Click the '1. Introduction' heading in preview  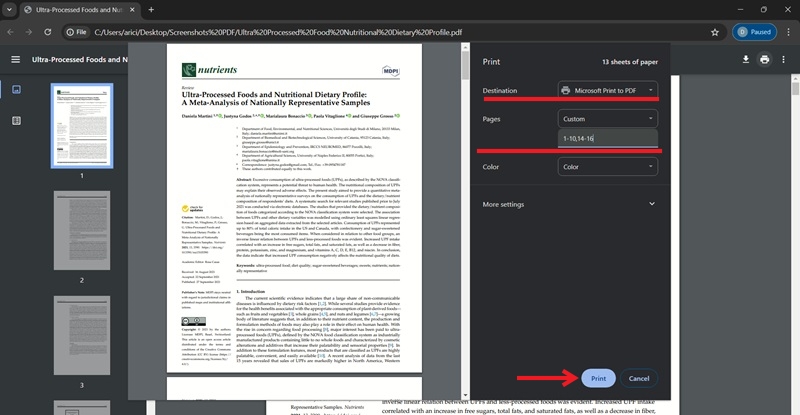point(251,291)
